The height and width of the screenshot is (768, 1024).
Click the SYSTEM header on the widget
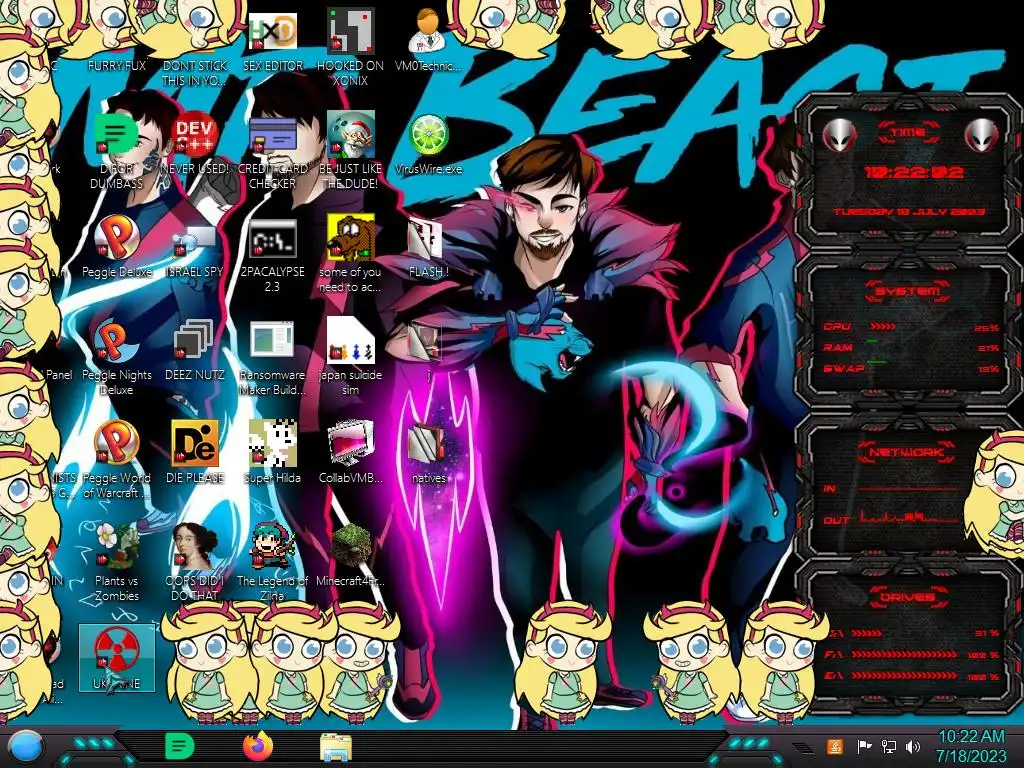pos(908,291)
